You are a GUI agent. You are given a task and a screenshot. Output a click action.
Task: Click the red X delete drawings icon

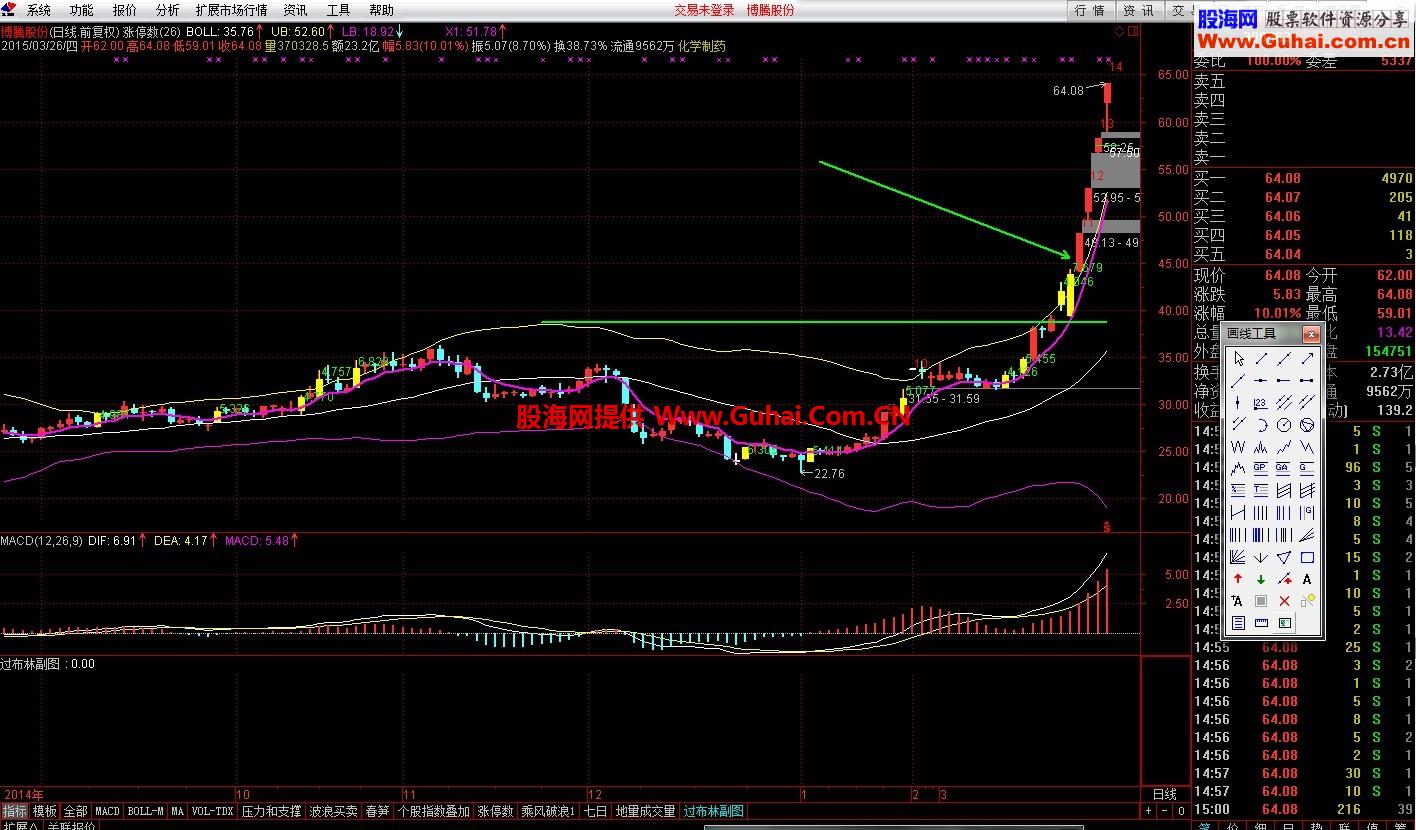[1284, 601]
